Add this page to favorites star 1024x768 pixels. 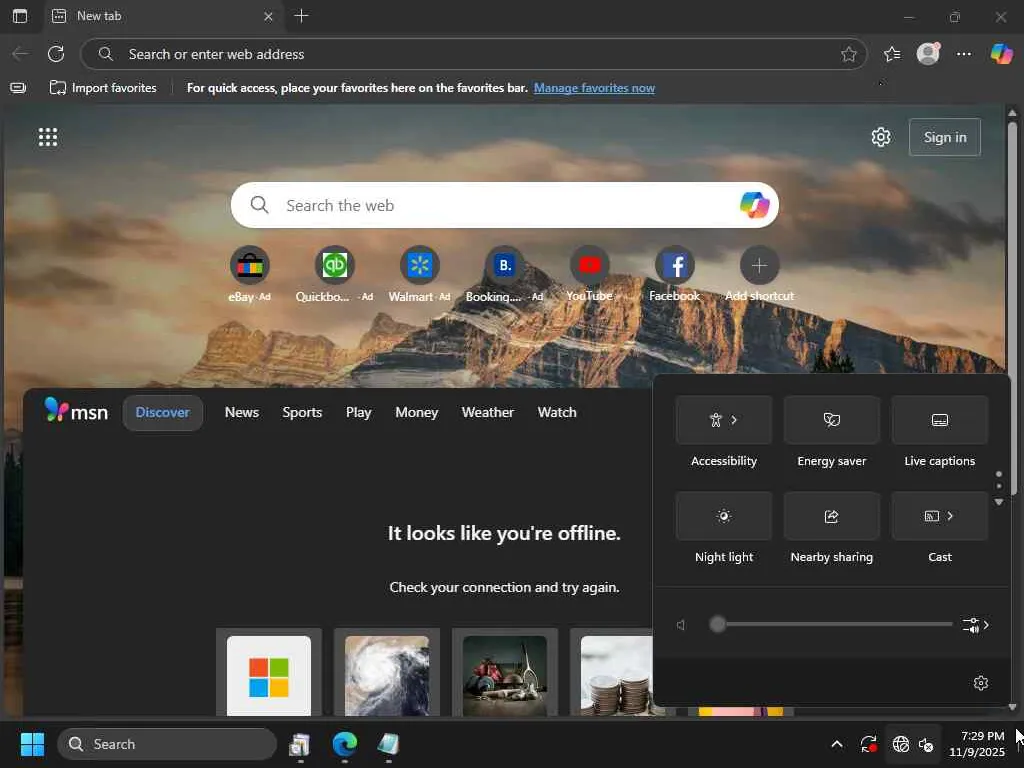tap(848, 54)
